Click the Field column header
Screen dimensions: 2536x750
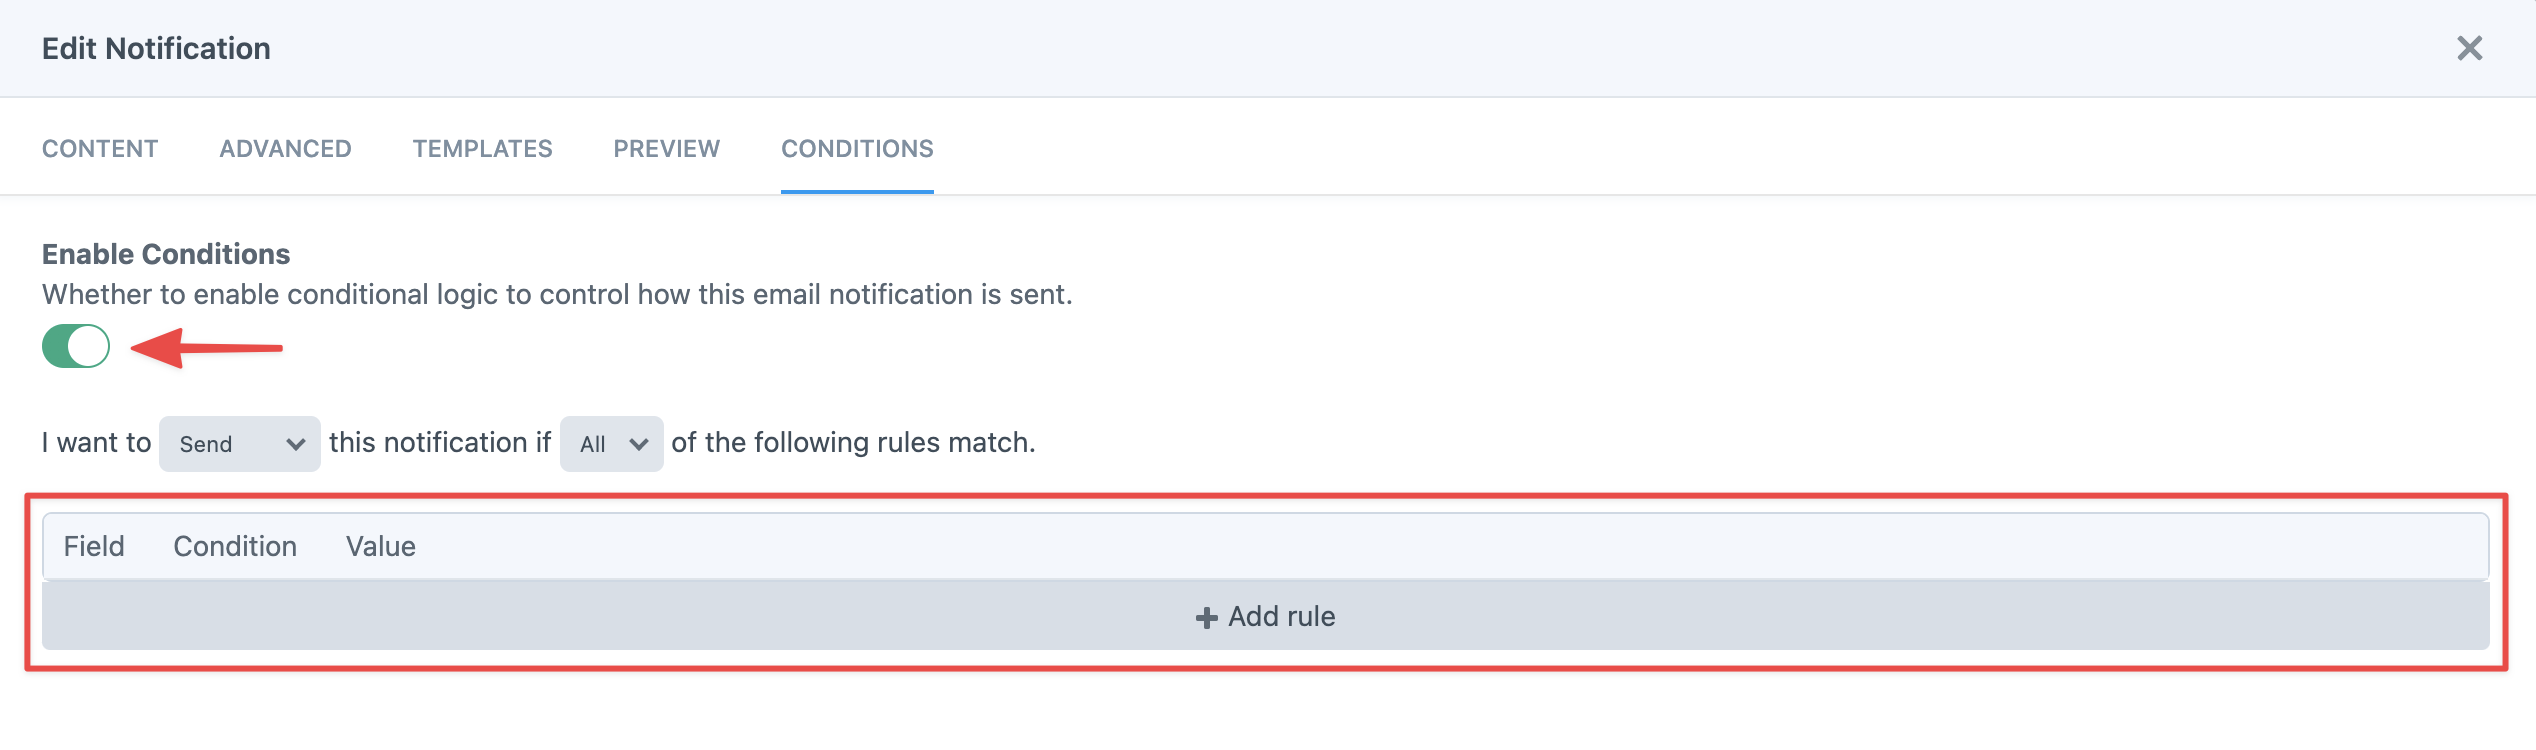click(94, 546)
